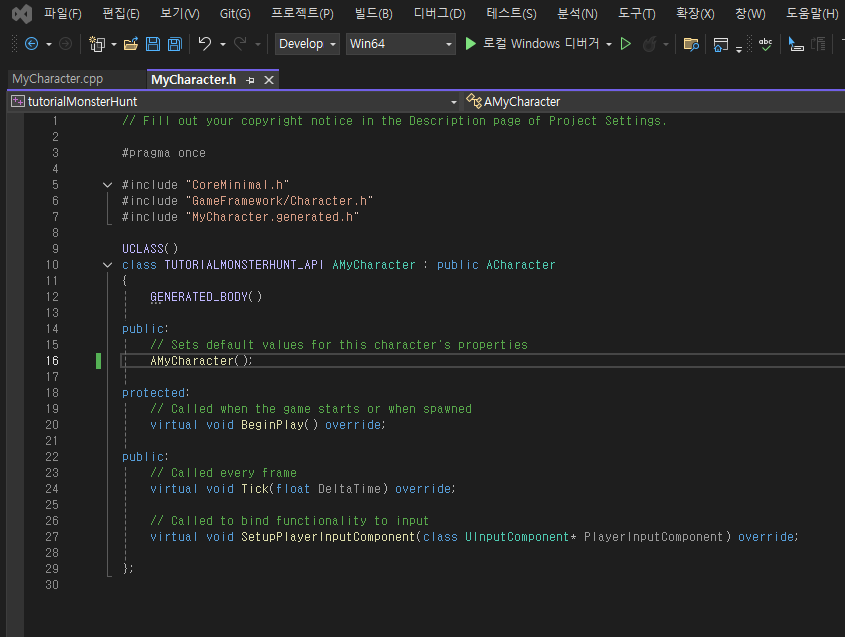
Task: Pin the MyCharacter.h tab
Action: pyautogui.click(x=250, y=80)
